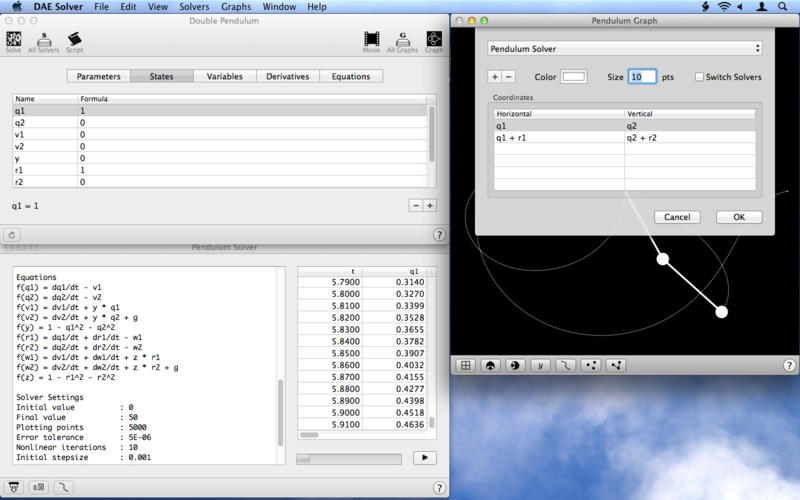Click the grid icon in Pendulum Graph toolbar

[465, 365]
